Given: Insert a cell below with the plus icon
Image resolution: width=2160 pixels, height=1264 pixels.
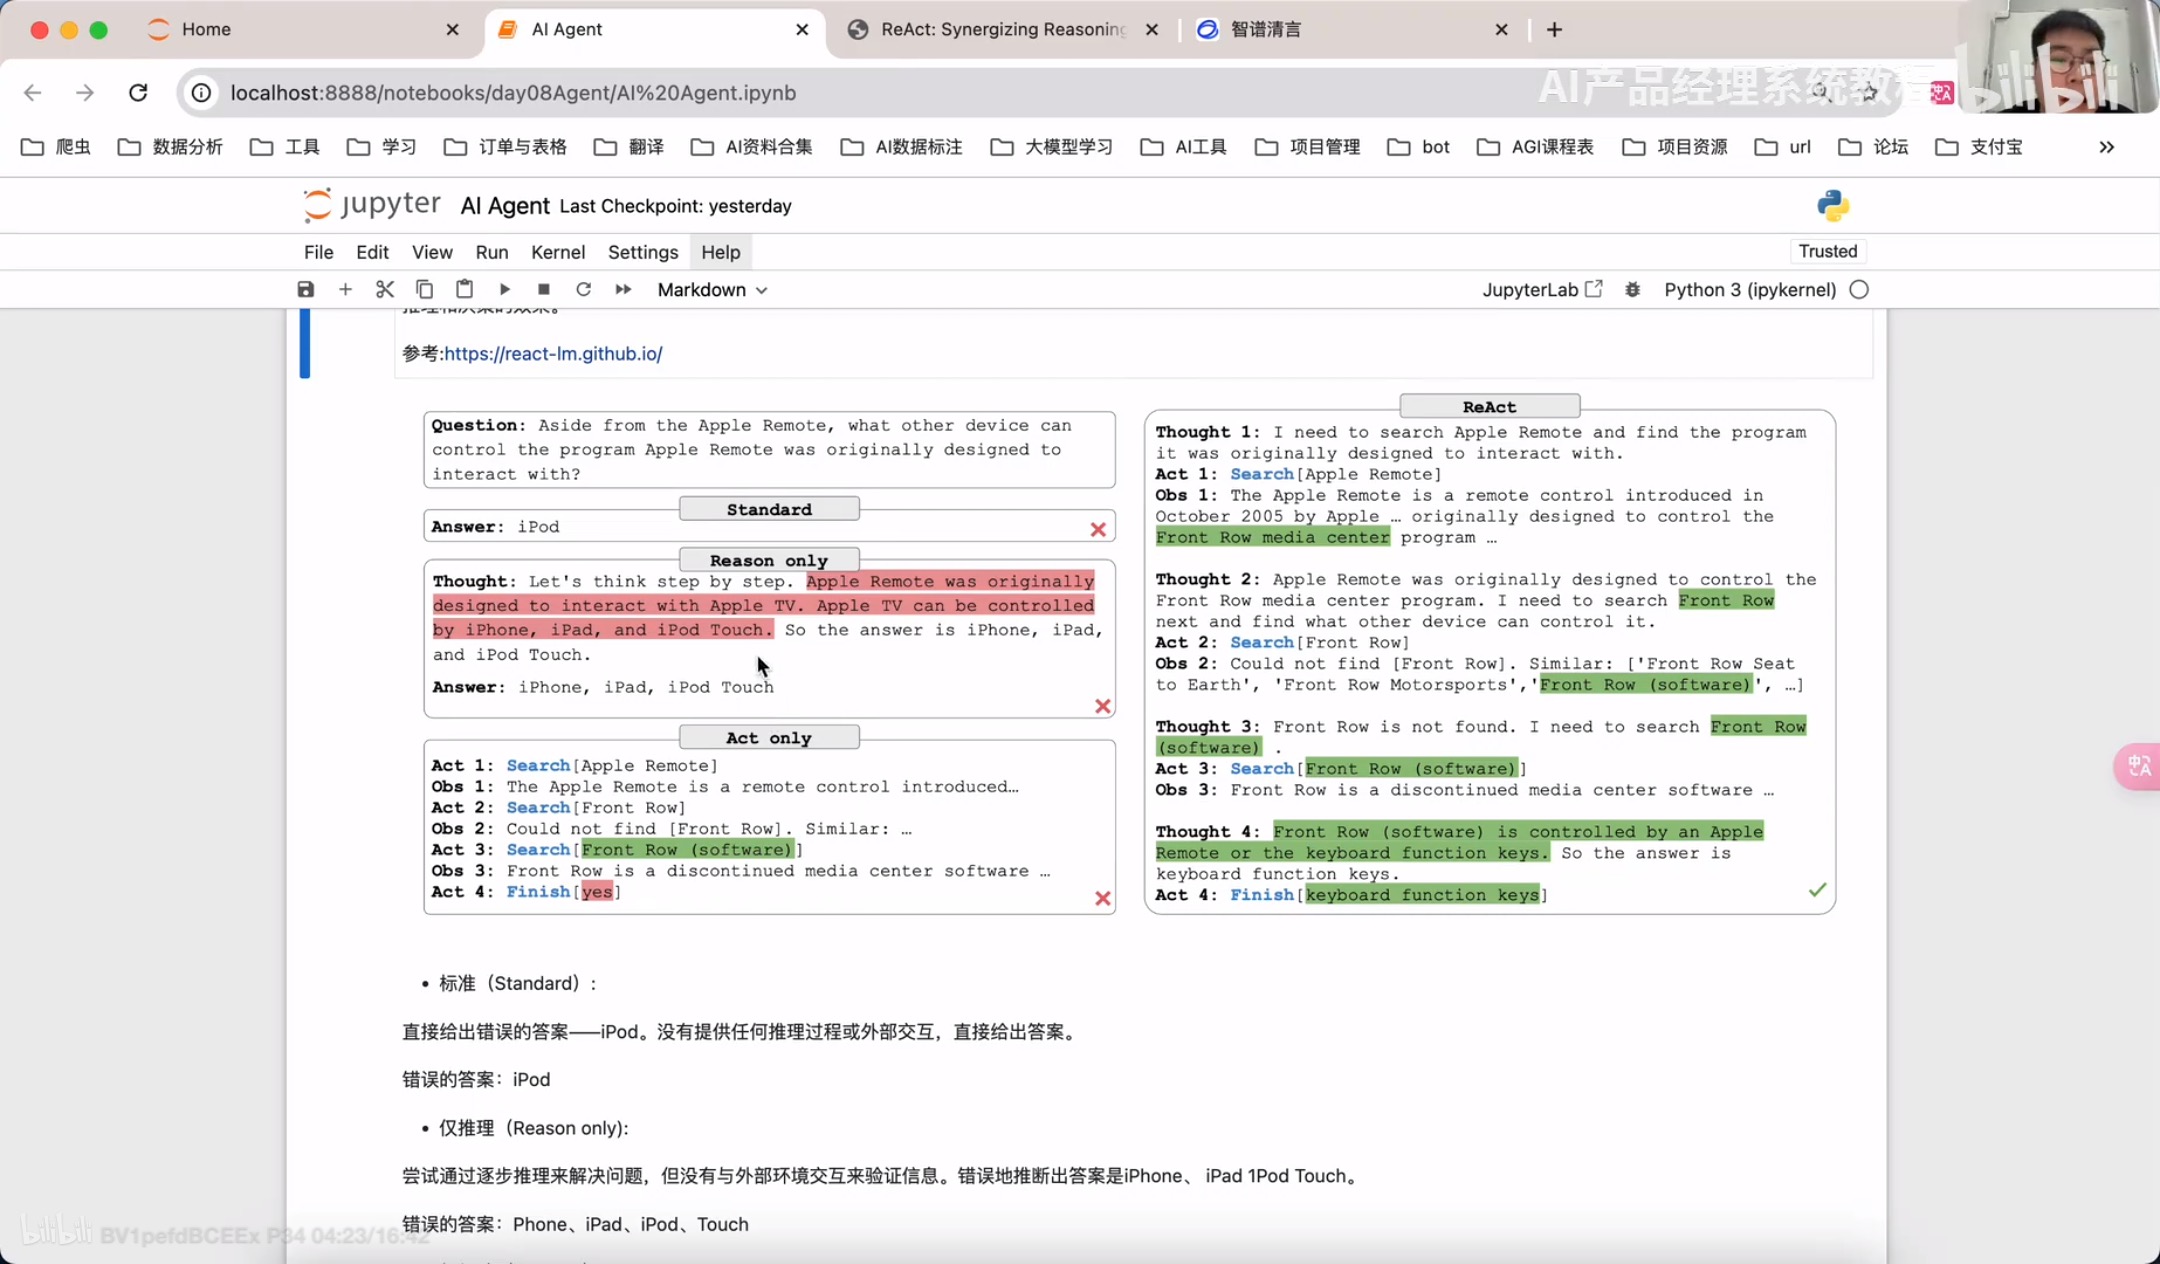Looking at the screenshot, I should [345, 290].
